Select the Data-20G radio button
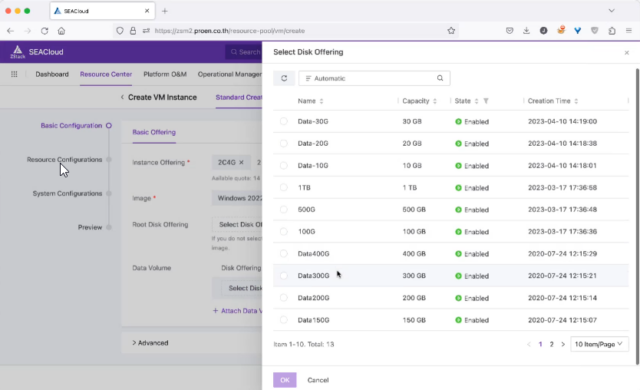 coord(284,143)
